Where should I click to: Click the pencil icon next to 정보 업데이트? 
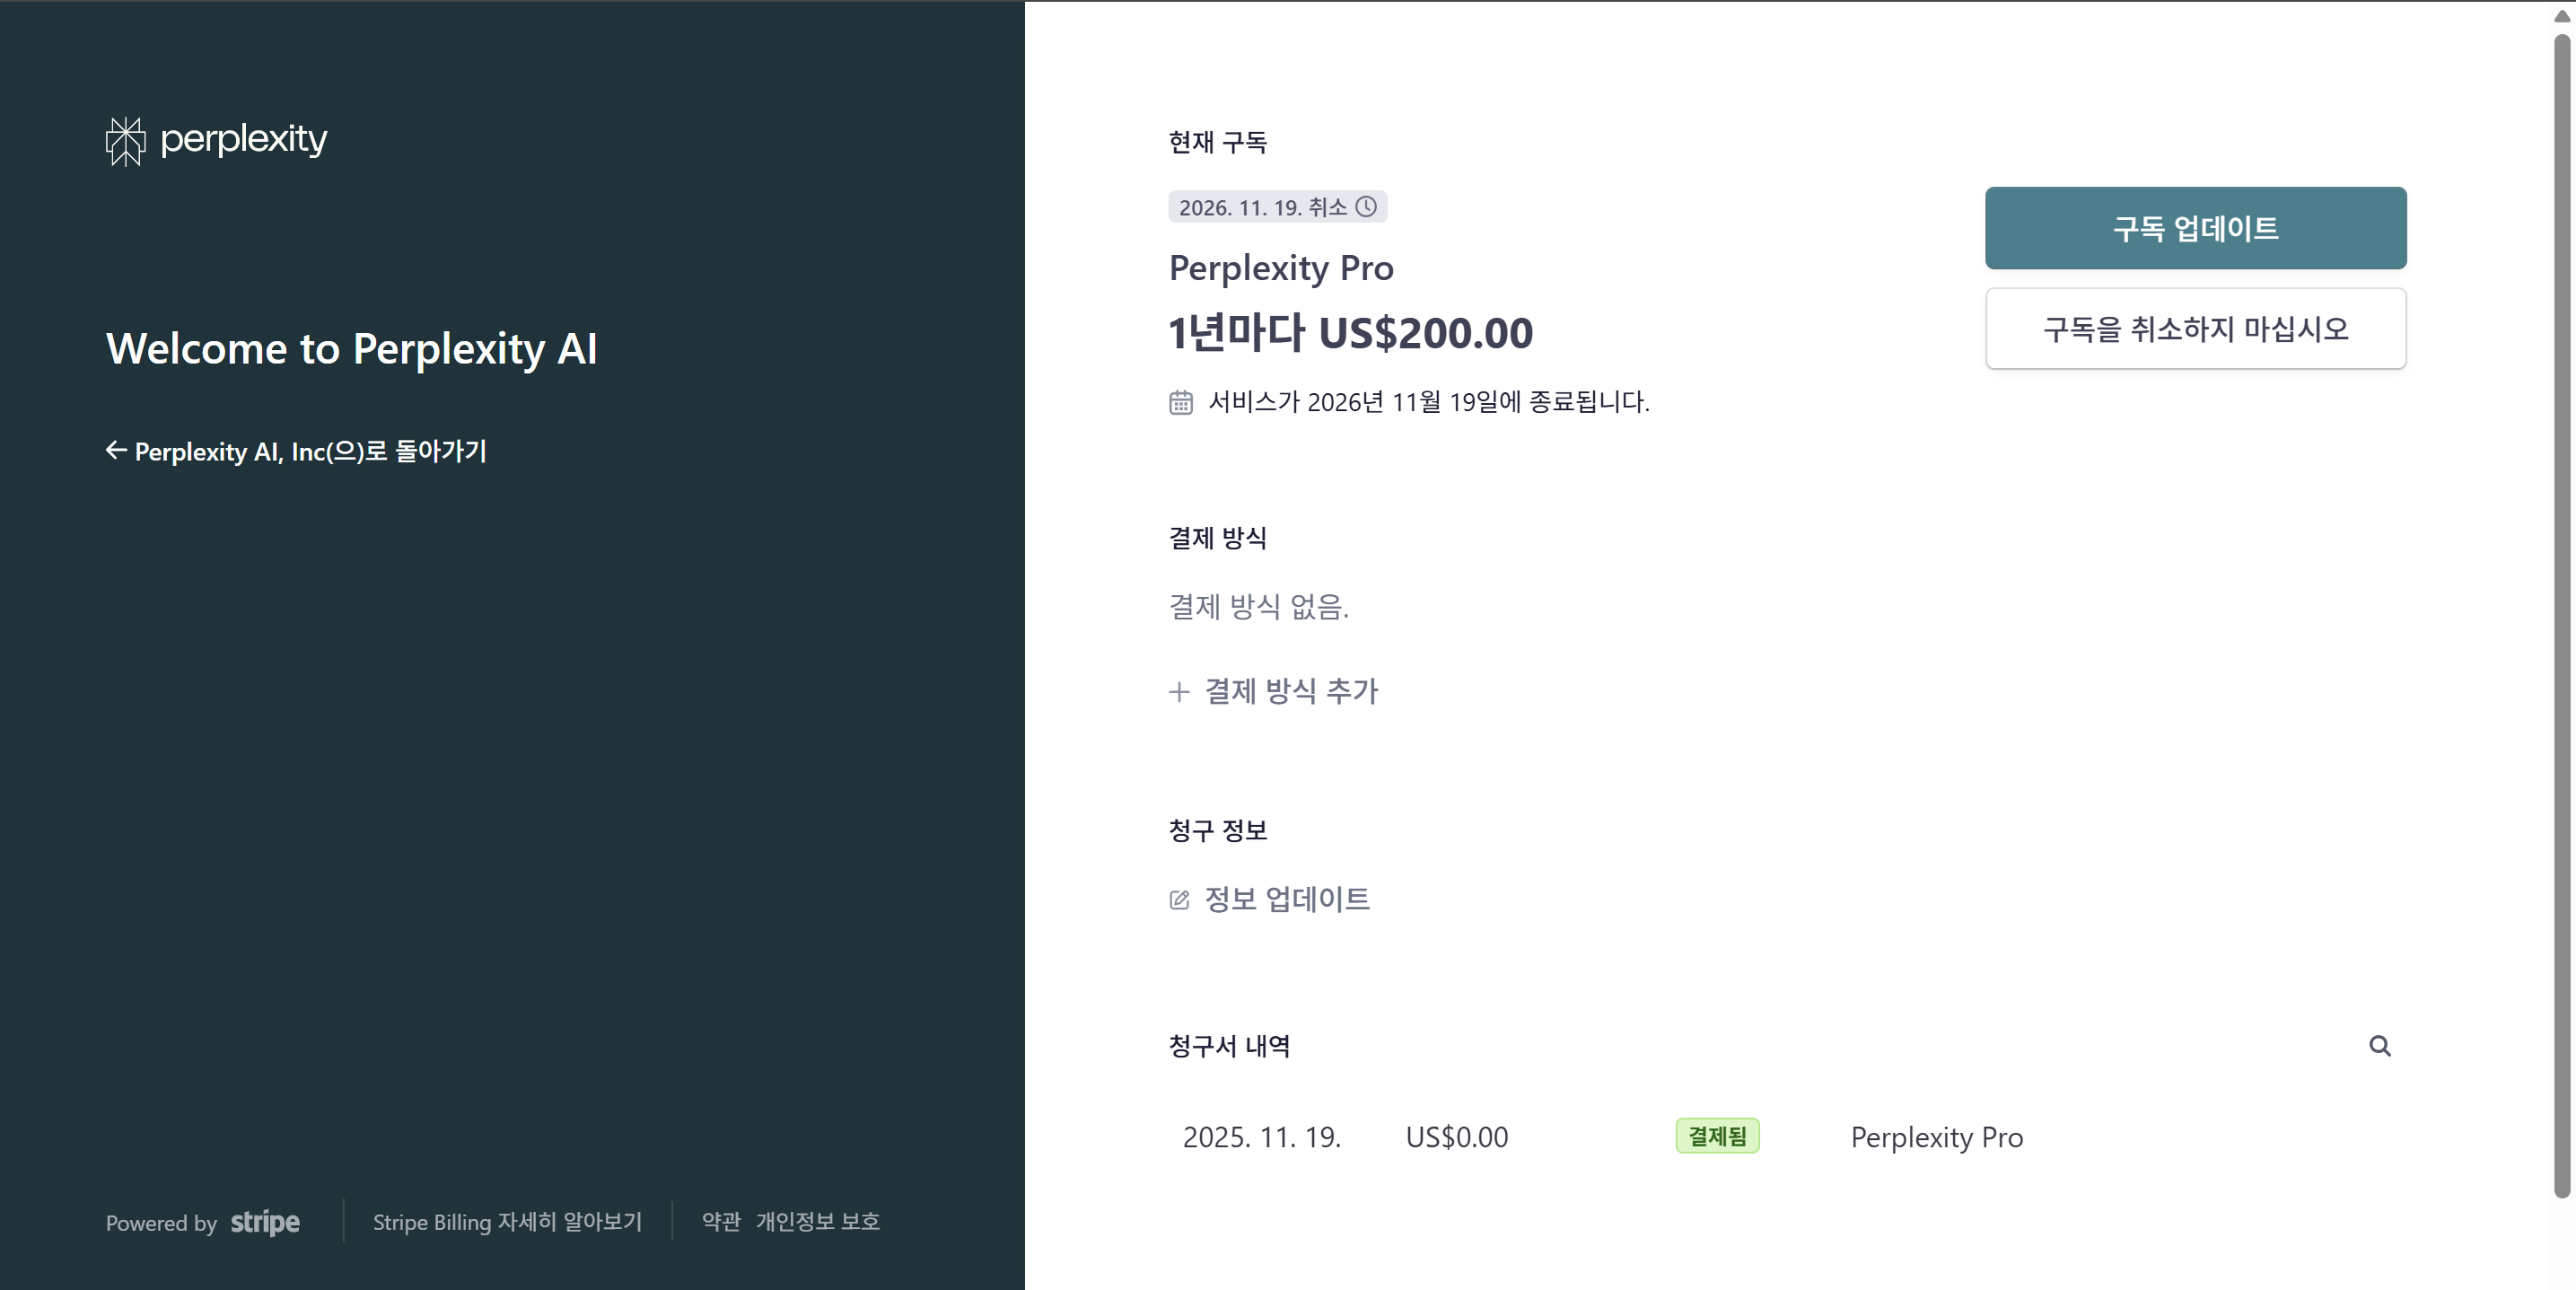[1178, 900]
